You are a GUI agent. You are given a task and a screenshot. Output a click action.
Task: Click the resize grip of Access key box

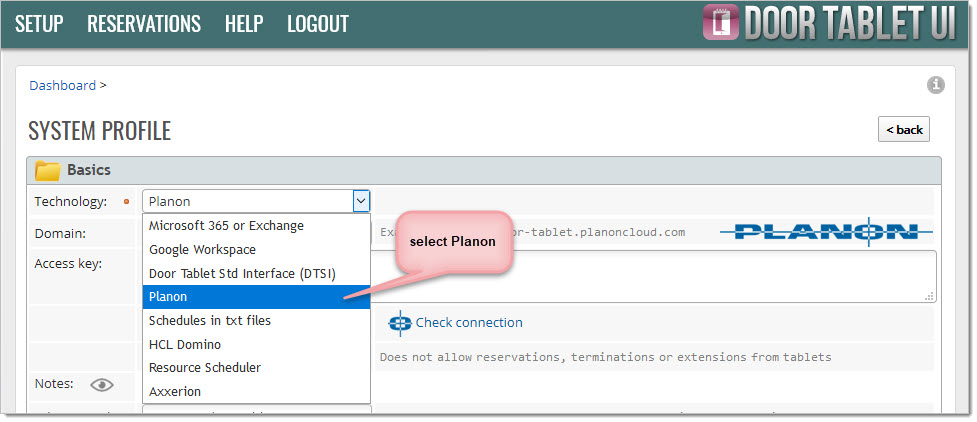(929, 296)
